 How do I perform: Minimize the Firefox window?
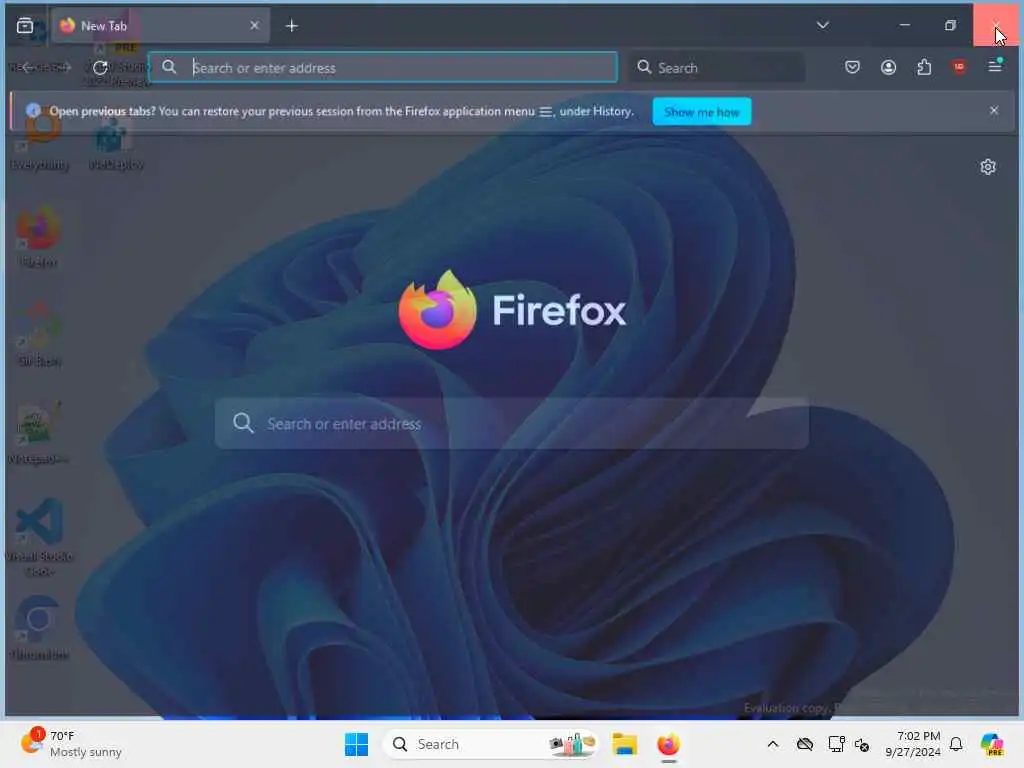[x=904, y=25]
